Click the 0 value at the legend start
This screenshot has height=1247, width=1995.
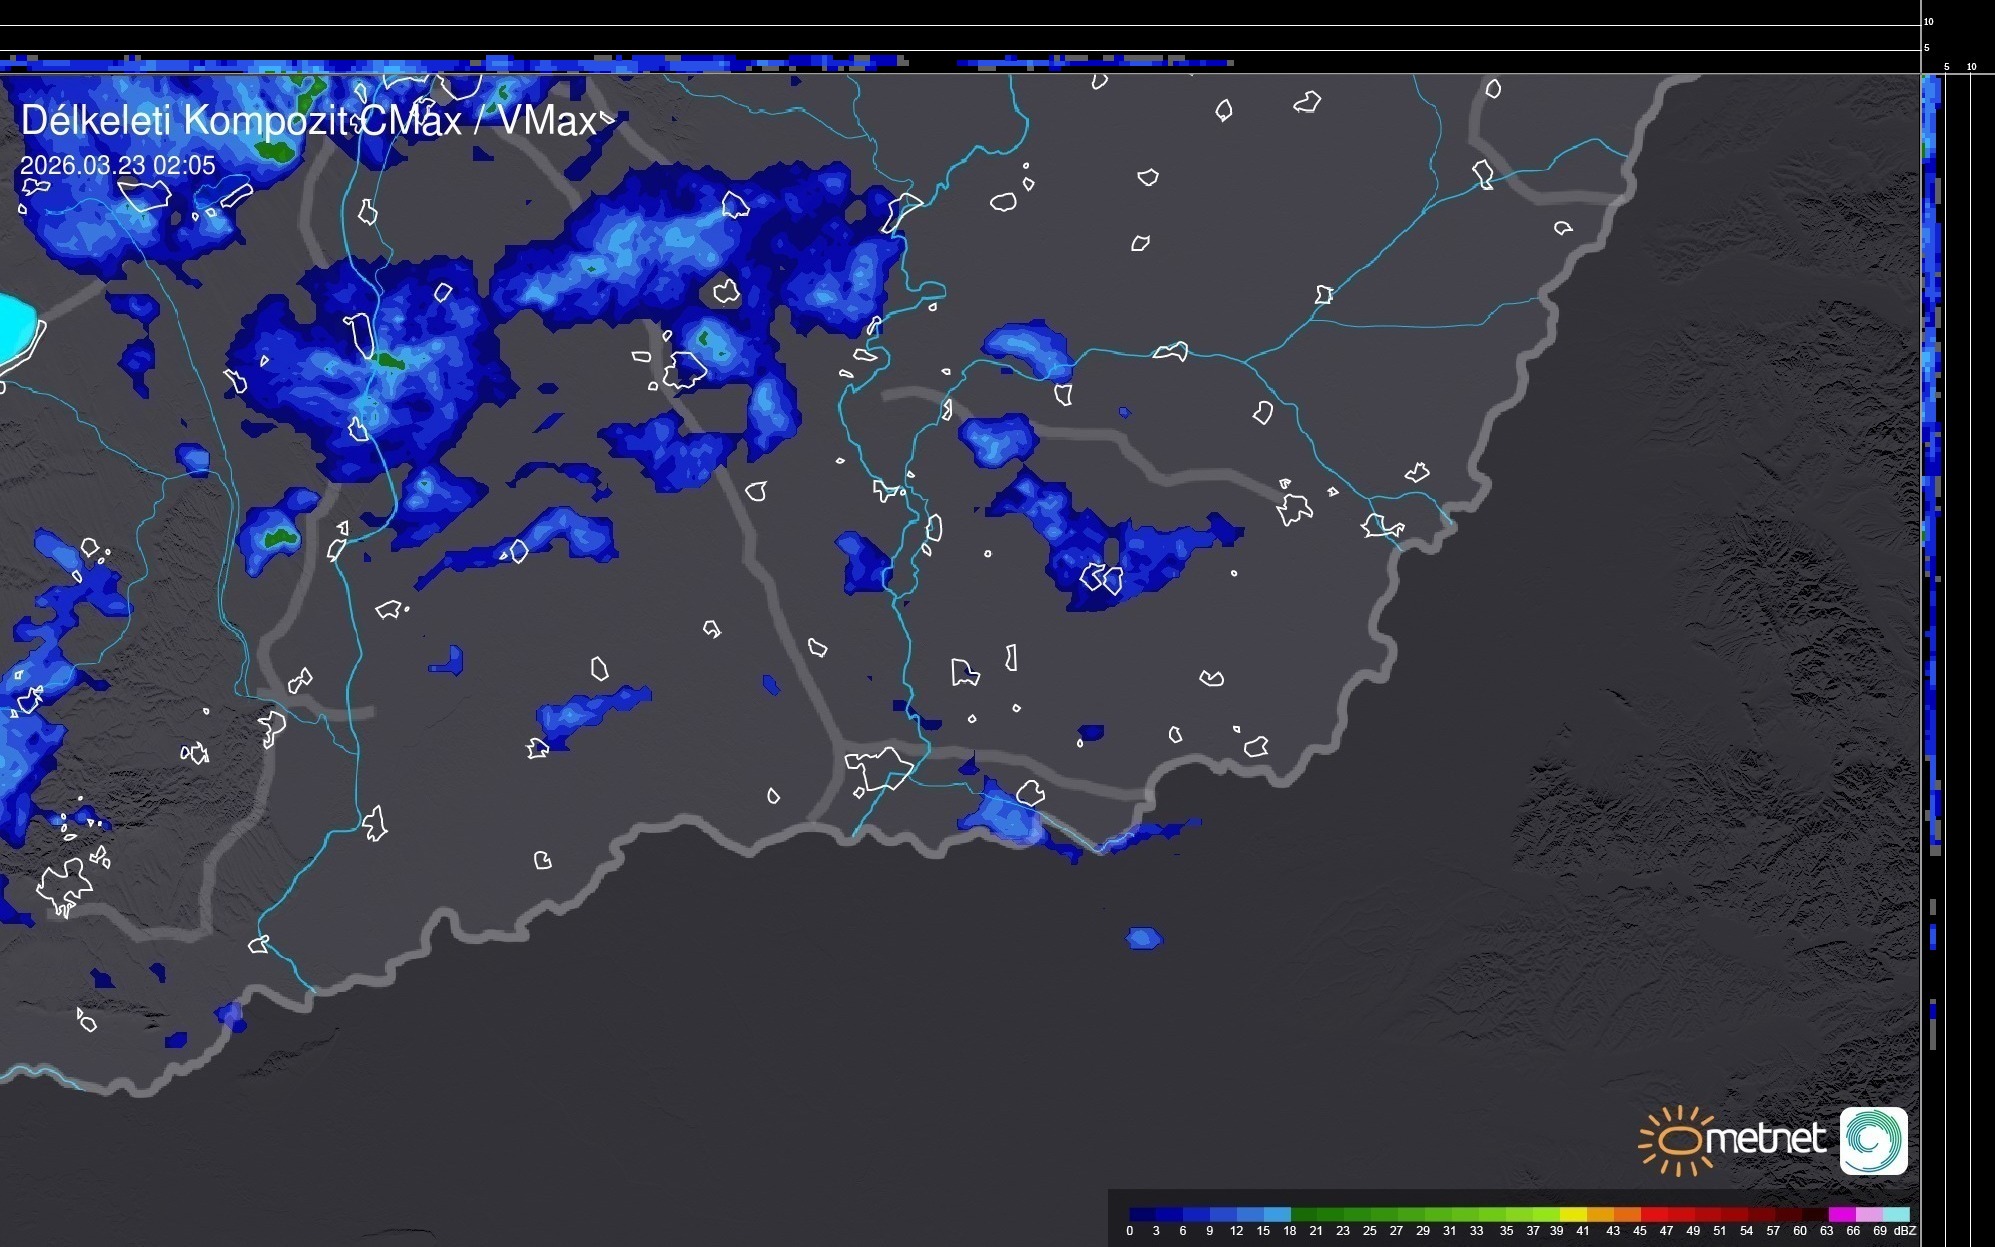point(1130,1231)
